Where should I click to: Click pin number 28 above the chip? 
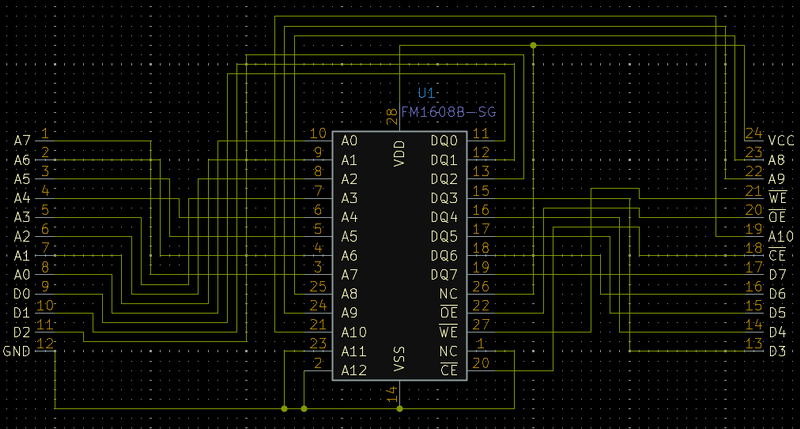click(x=392, y=117)
